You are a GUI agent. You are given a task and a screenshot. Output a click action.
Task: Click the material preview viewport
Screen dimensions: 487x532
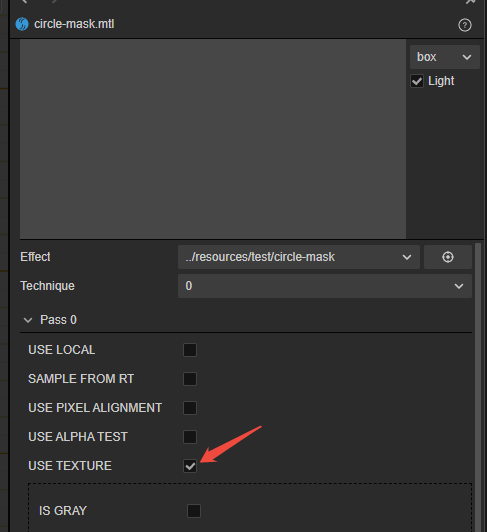coord(213,139)
